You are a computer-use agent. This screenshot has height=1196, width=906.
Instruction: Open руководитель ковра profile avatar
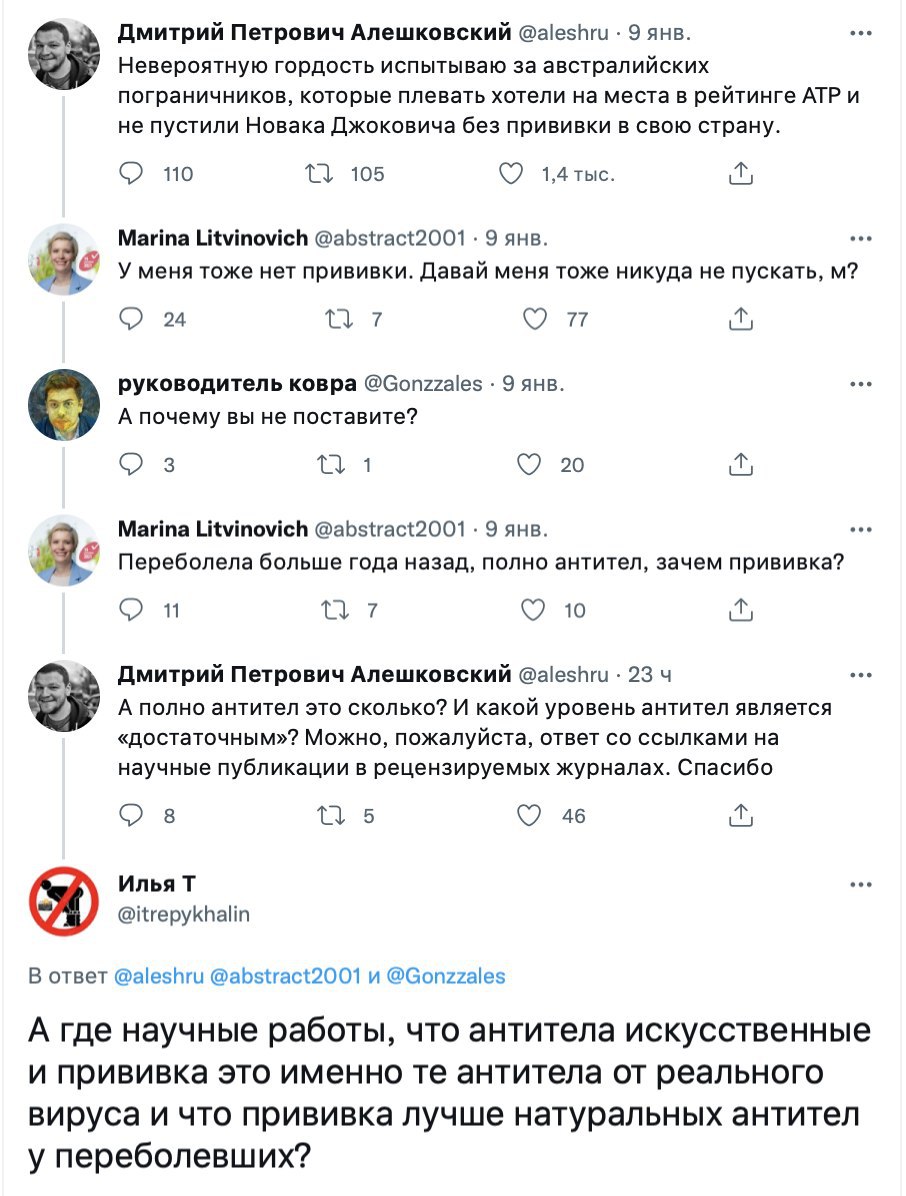(x=63, y=404)
